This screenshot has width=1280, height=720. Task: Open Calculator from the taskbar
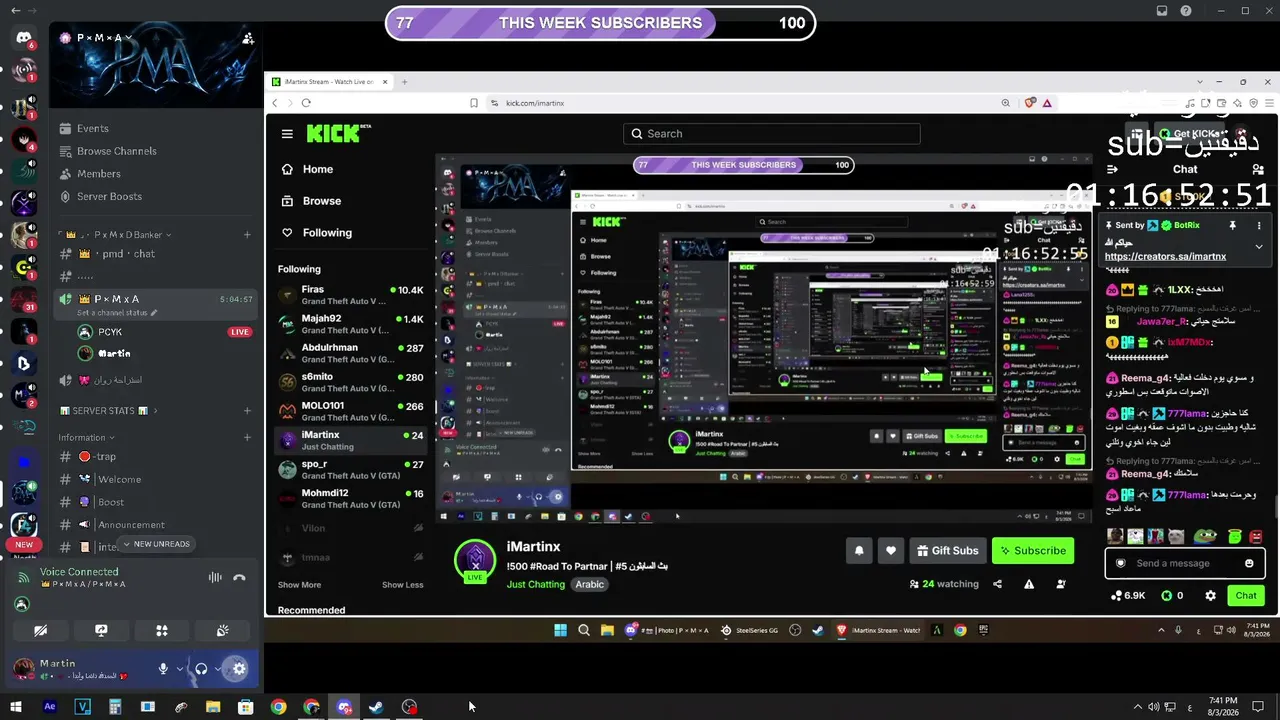[115, 707]
